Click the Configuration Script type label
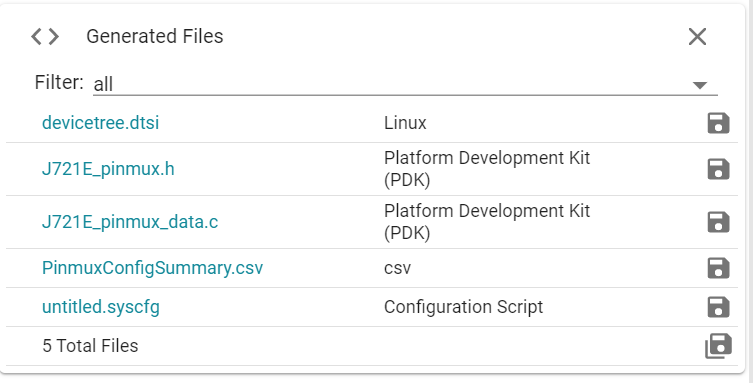The height and width of the screenshot is (383, 753). pyautogui.click(x=463, y=307)
